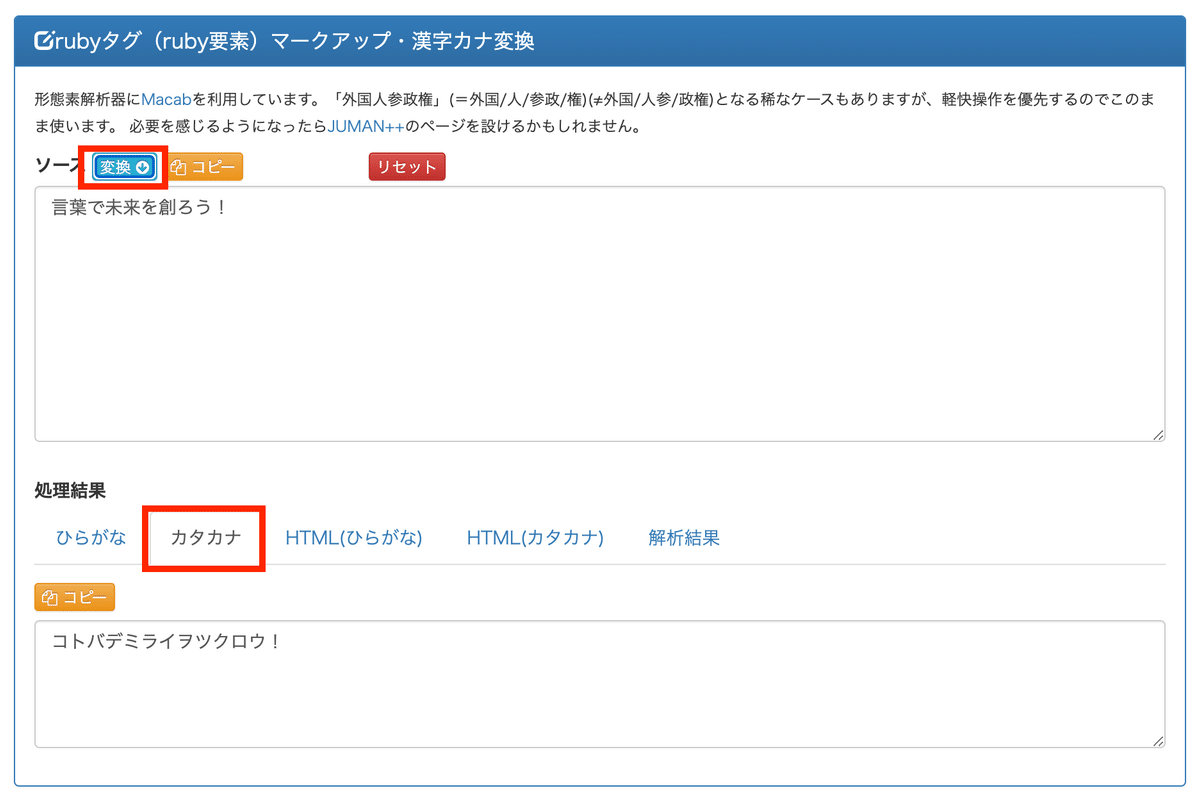Click the red リセット button

(x=407, y=167)
